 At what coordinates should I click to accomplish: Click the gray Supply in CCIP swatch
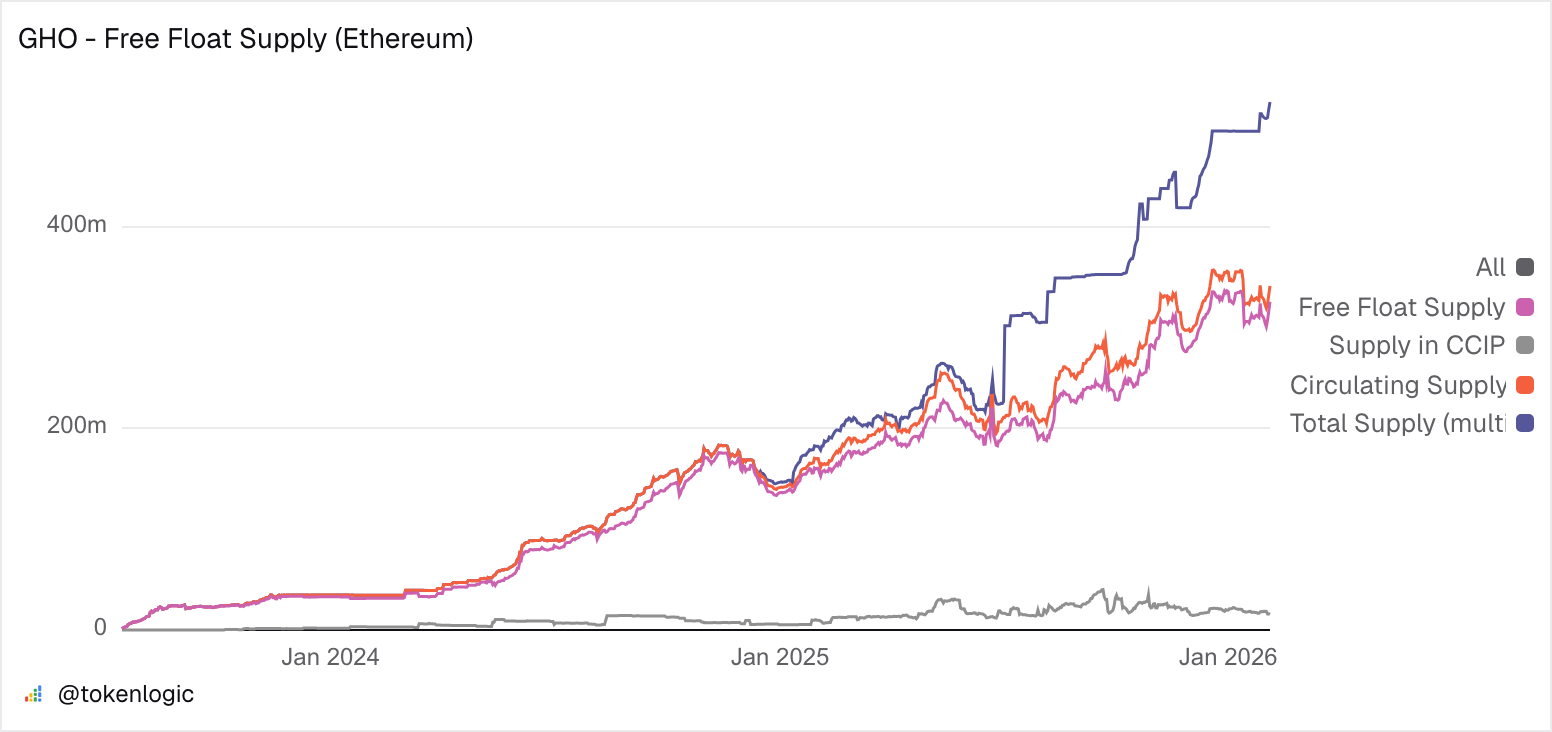tap(1525, 346)
